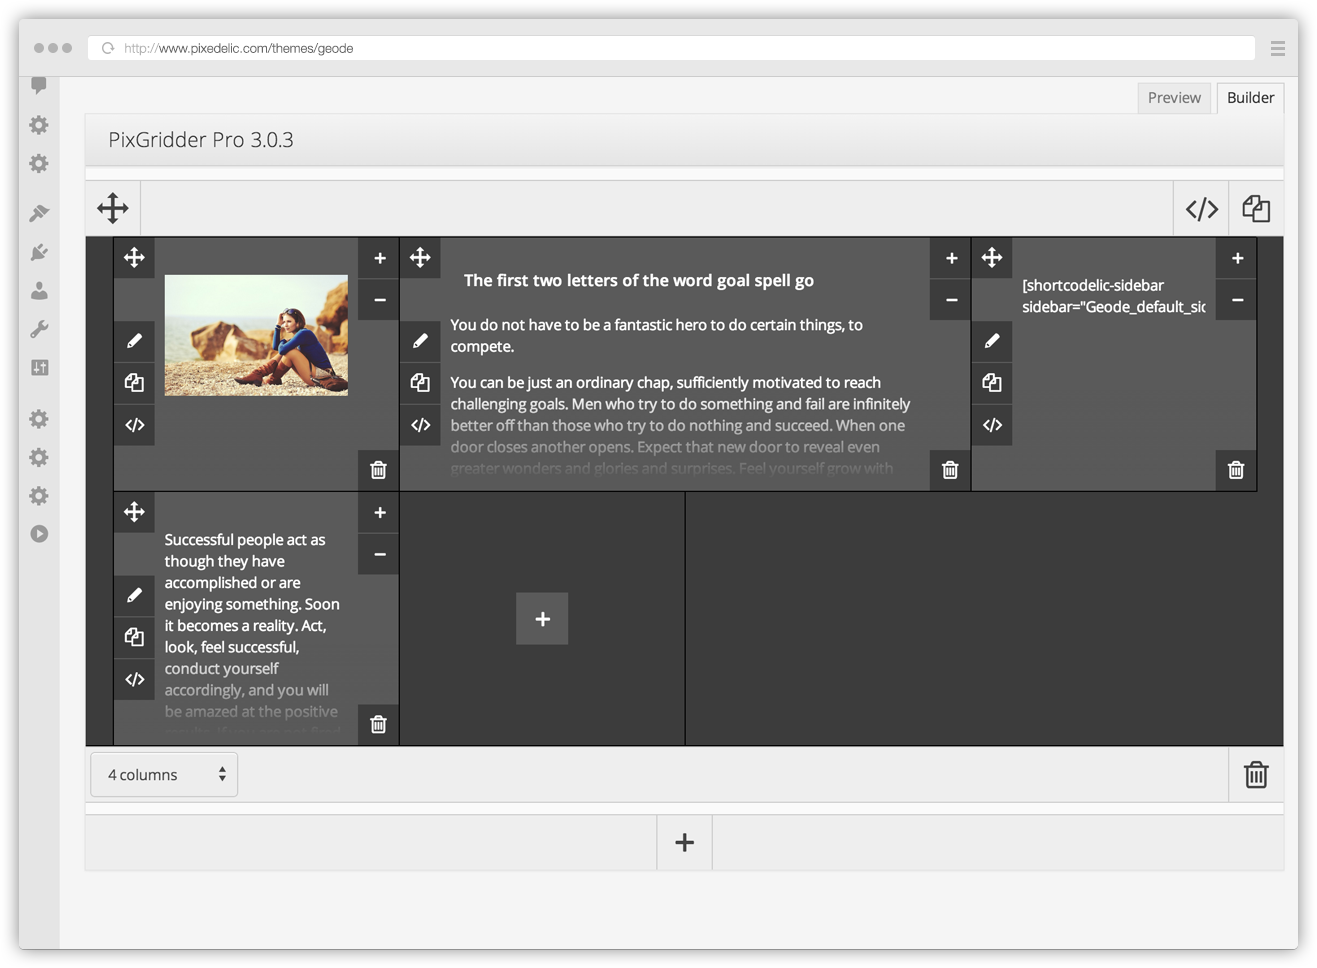This screenshot has height=968, width=1317.
Task: Decrease width of the goal text block
Action: click(951, 300)
